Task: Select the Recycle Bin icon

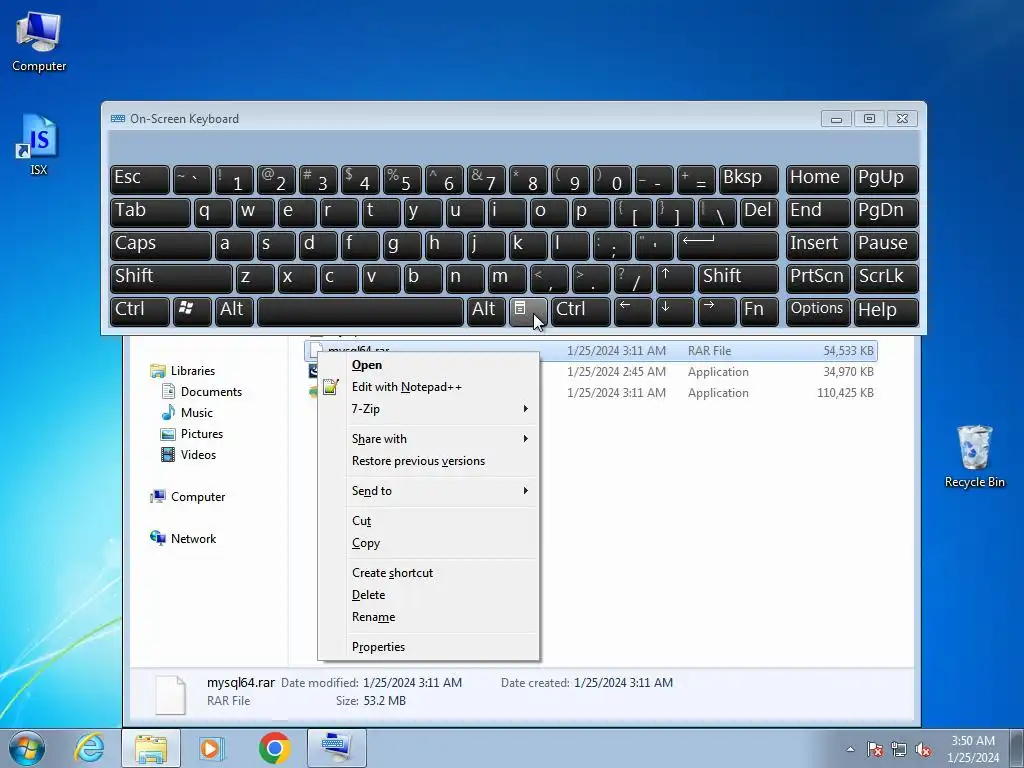Action: click(974, 456)
